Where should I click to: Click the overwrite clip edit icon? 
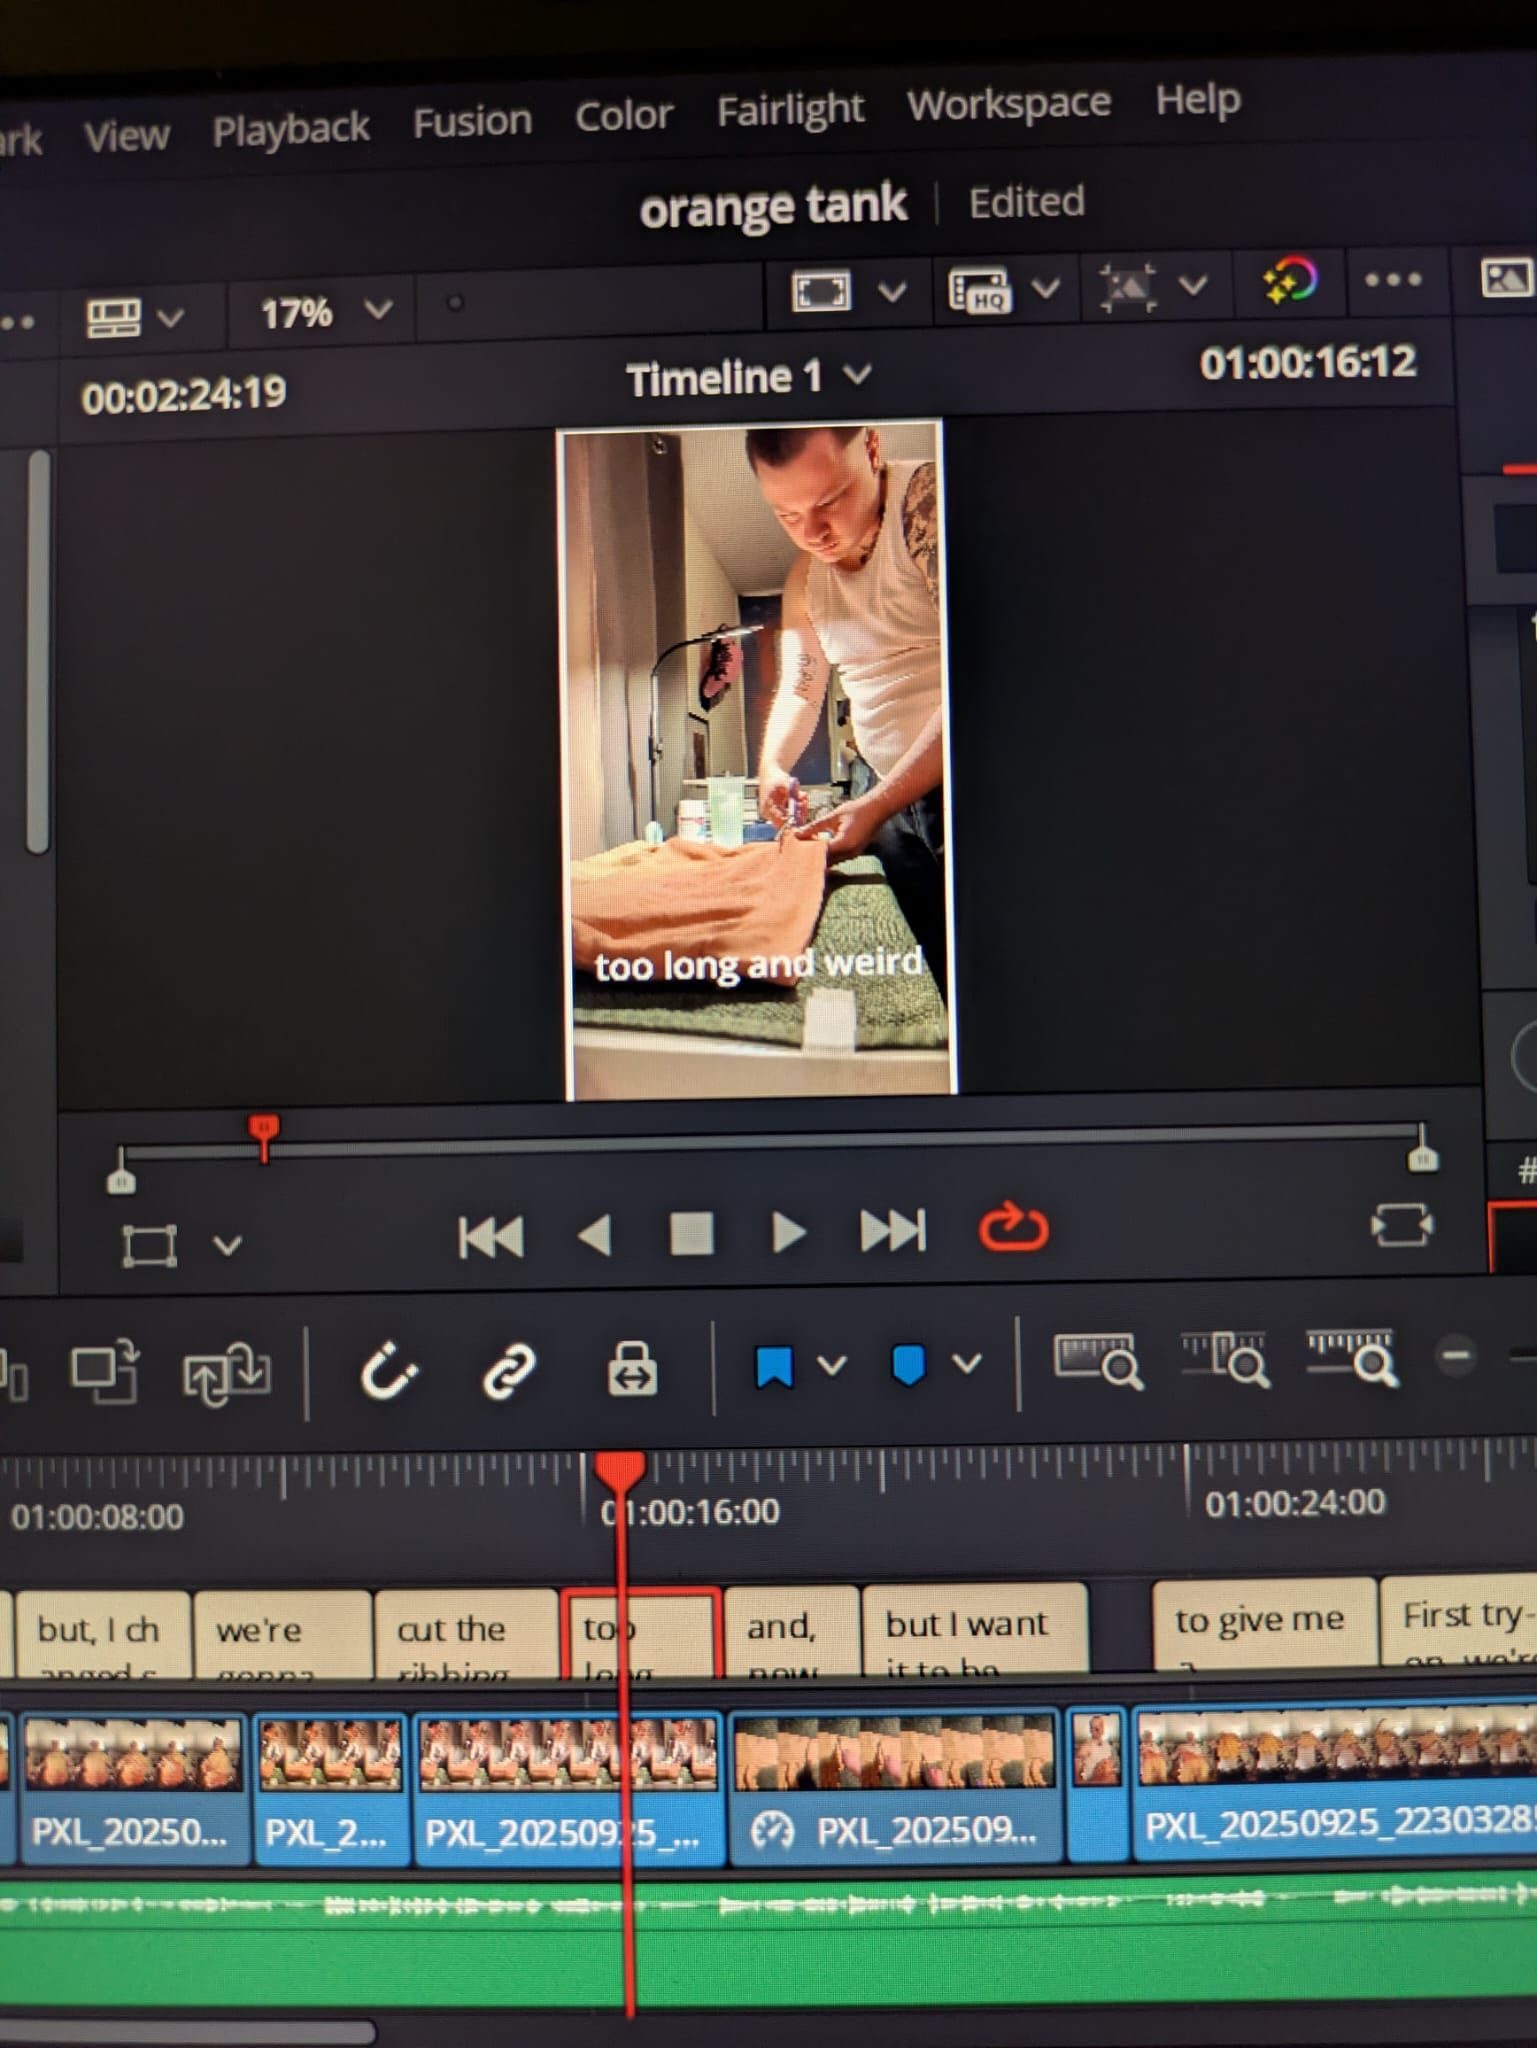104,1372
